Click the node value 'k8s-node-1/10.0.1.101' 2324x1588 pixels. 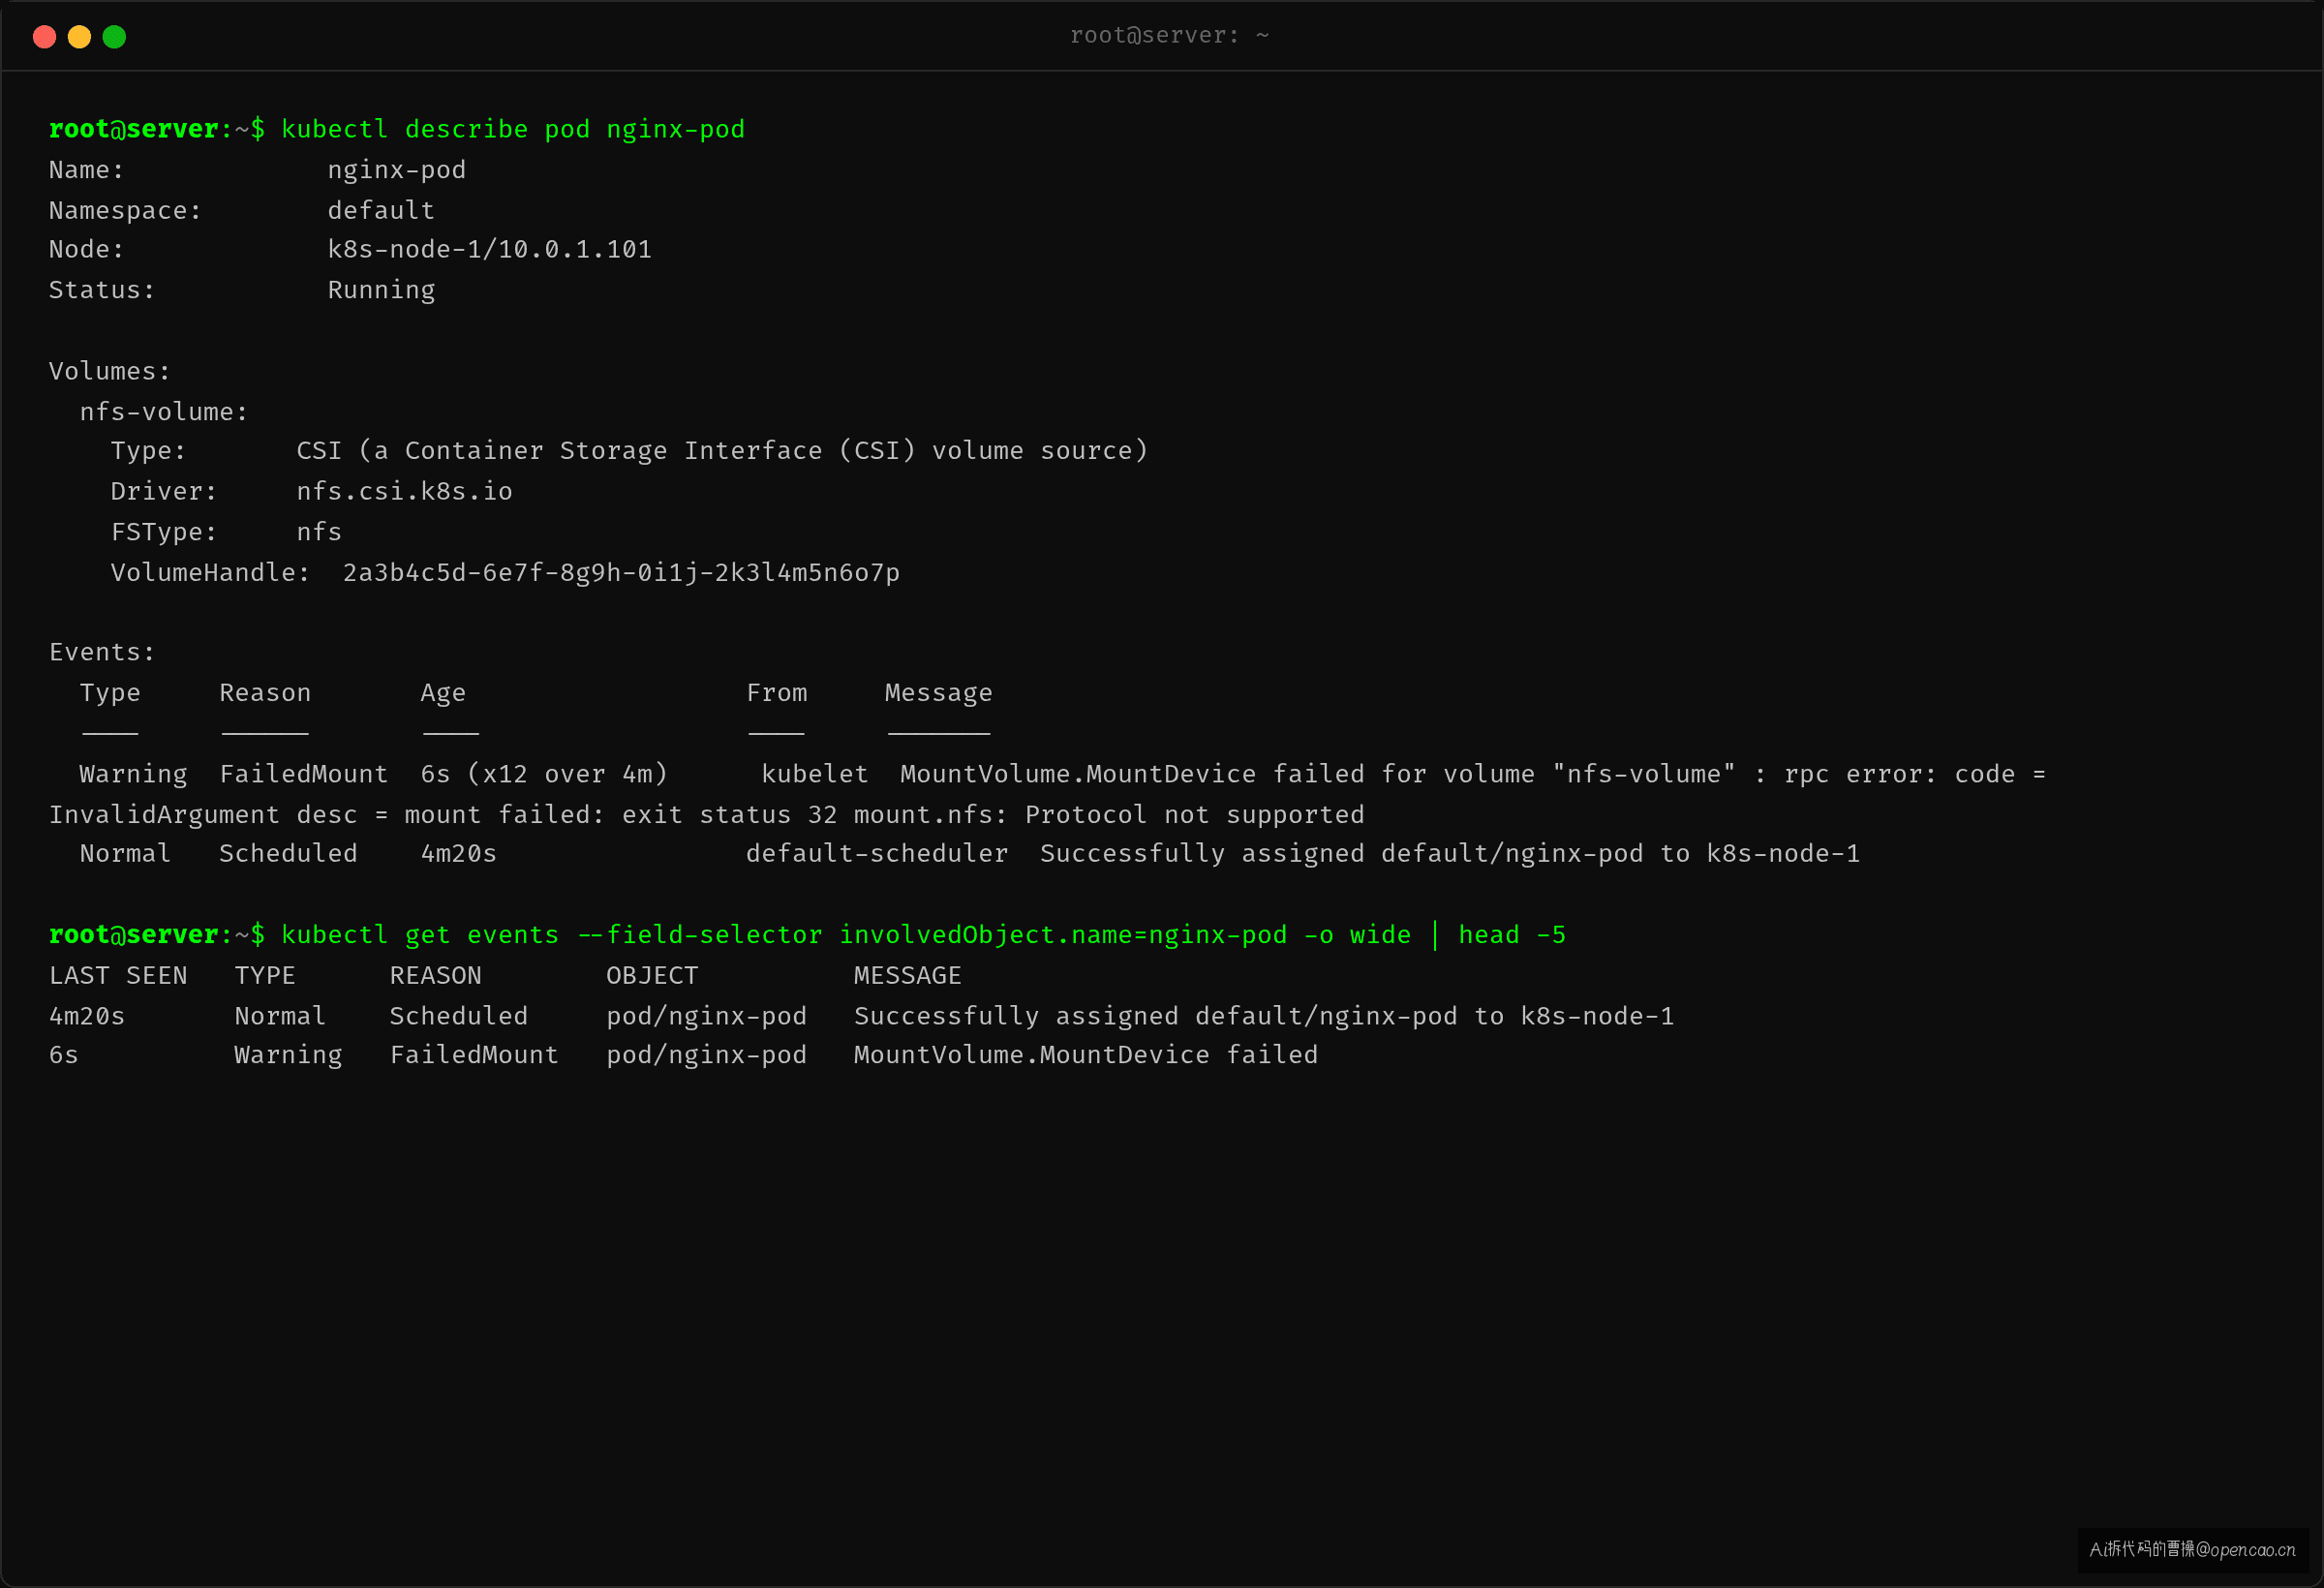[x=489, y=250]
